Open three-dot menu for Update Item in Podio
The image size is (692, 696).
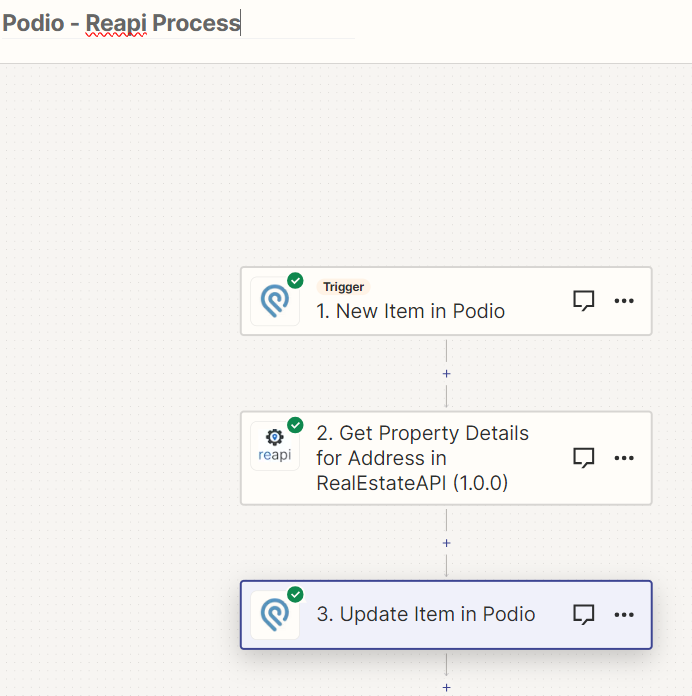tap(624, 615)
